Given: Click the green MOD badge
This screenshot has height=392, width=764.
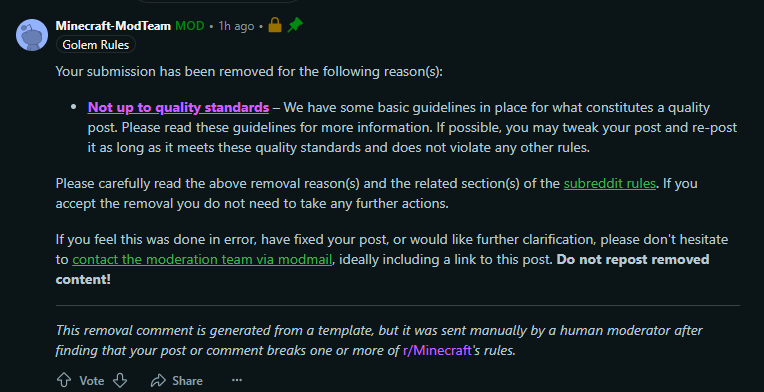Looking at the screenshot, I should [190, 26].
